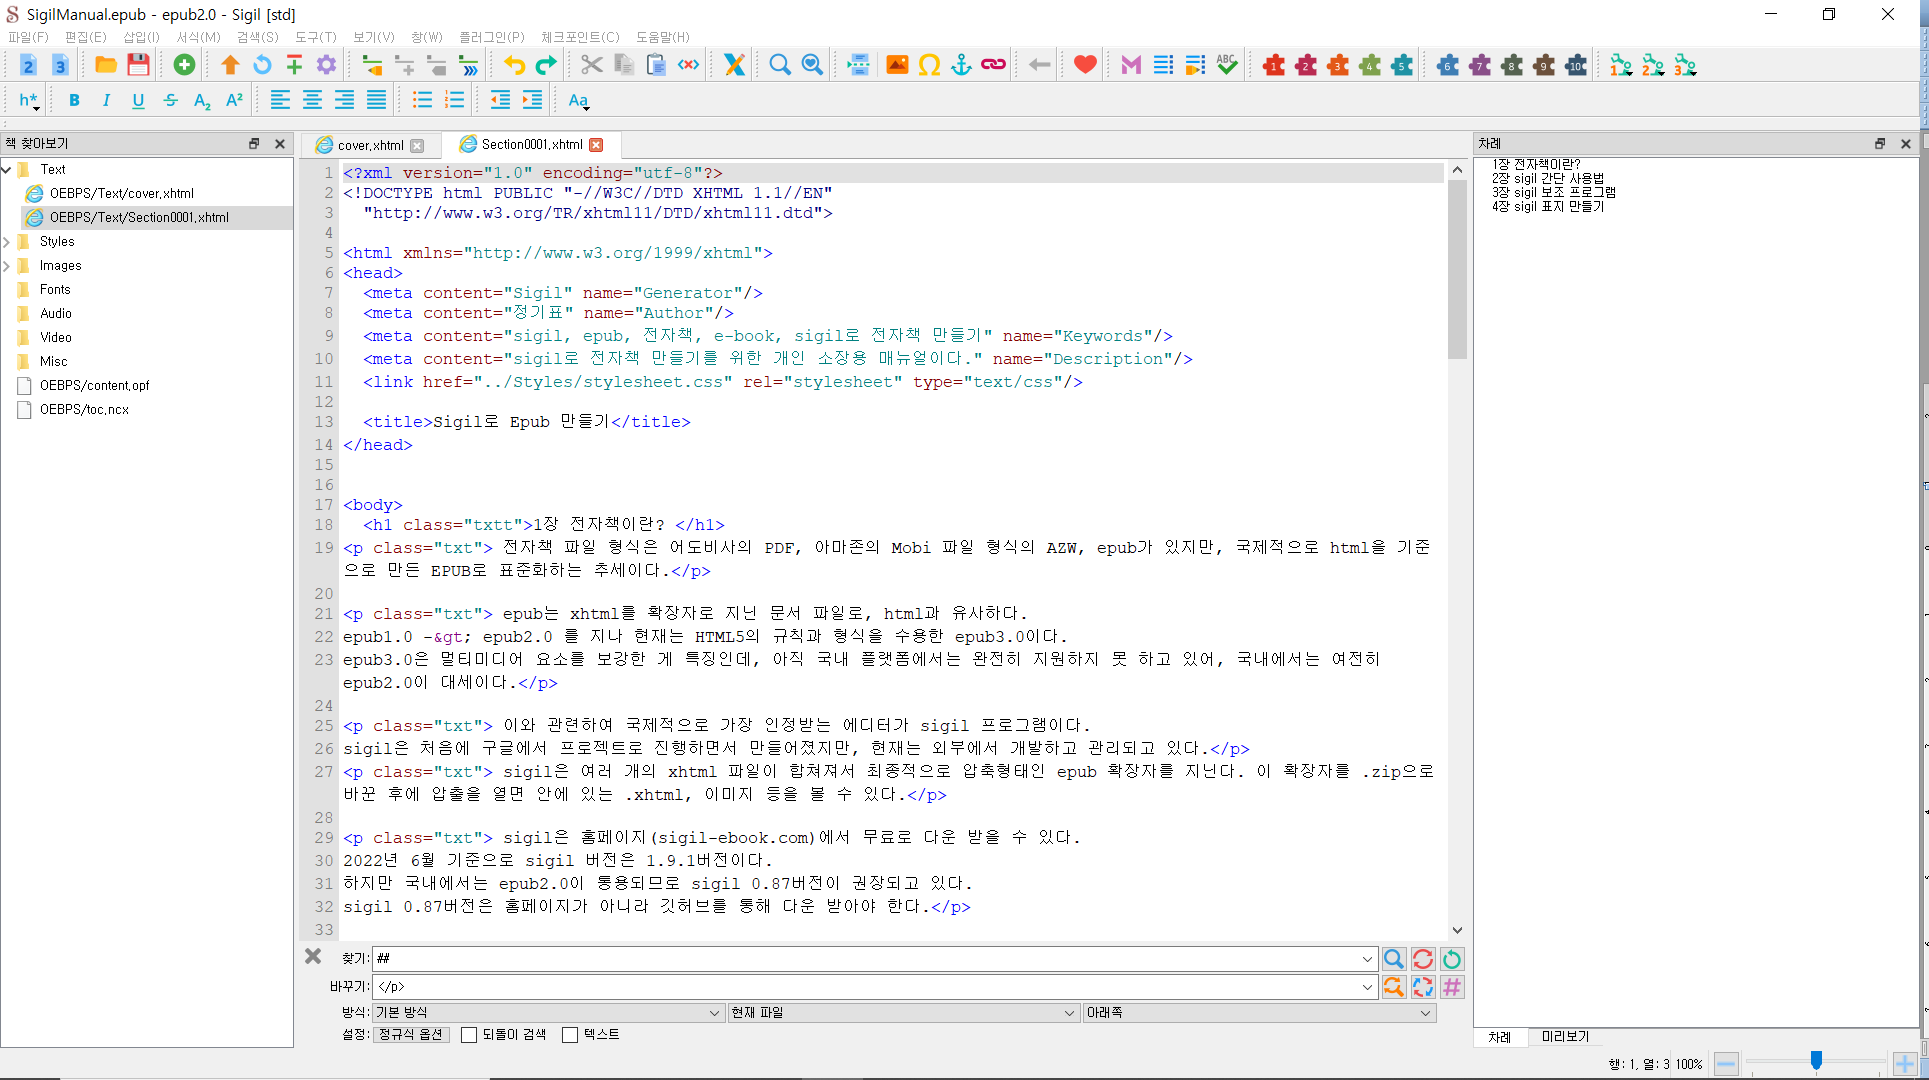Image resolution: width=1929 pixels, height=1080 pixels.
Task: Click the blue crossed X icon in the toolbar
Action: 734,66
